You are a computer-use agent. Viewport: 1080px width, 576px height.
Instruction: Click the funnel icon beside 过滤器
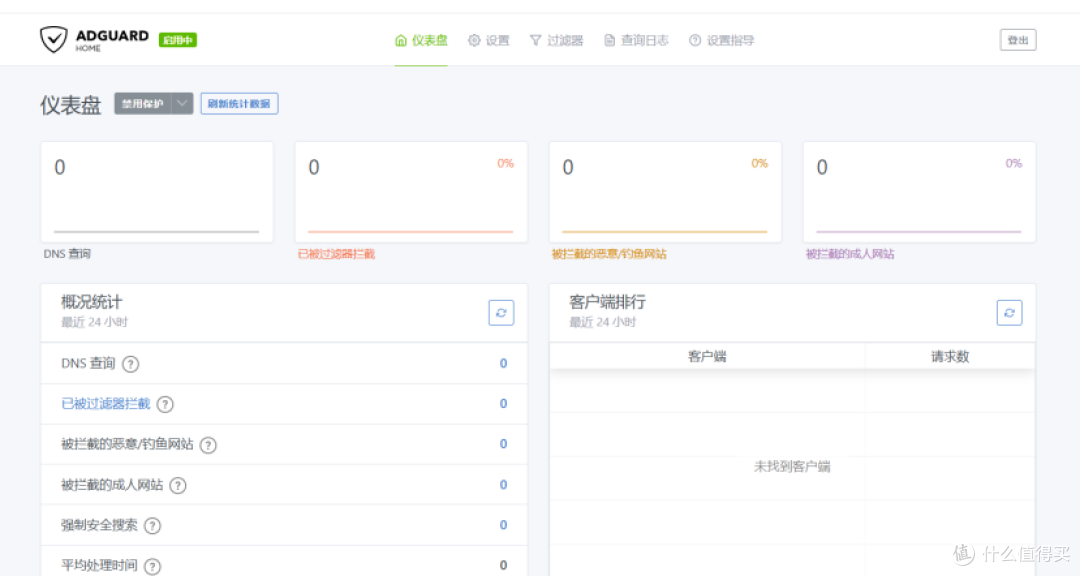click(535, 41)
